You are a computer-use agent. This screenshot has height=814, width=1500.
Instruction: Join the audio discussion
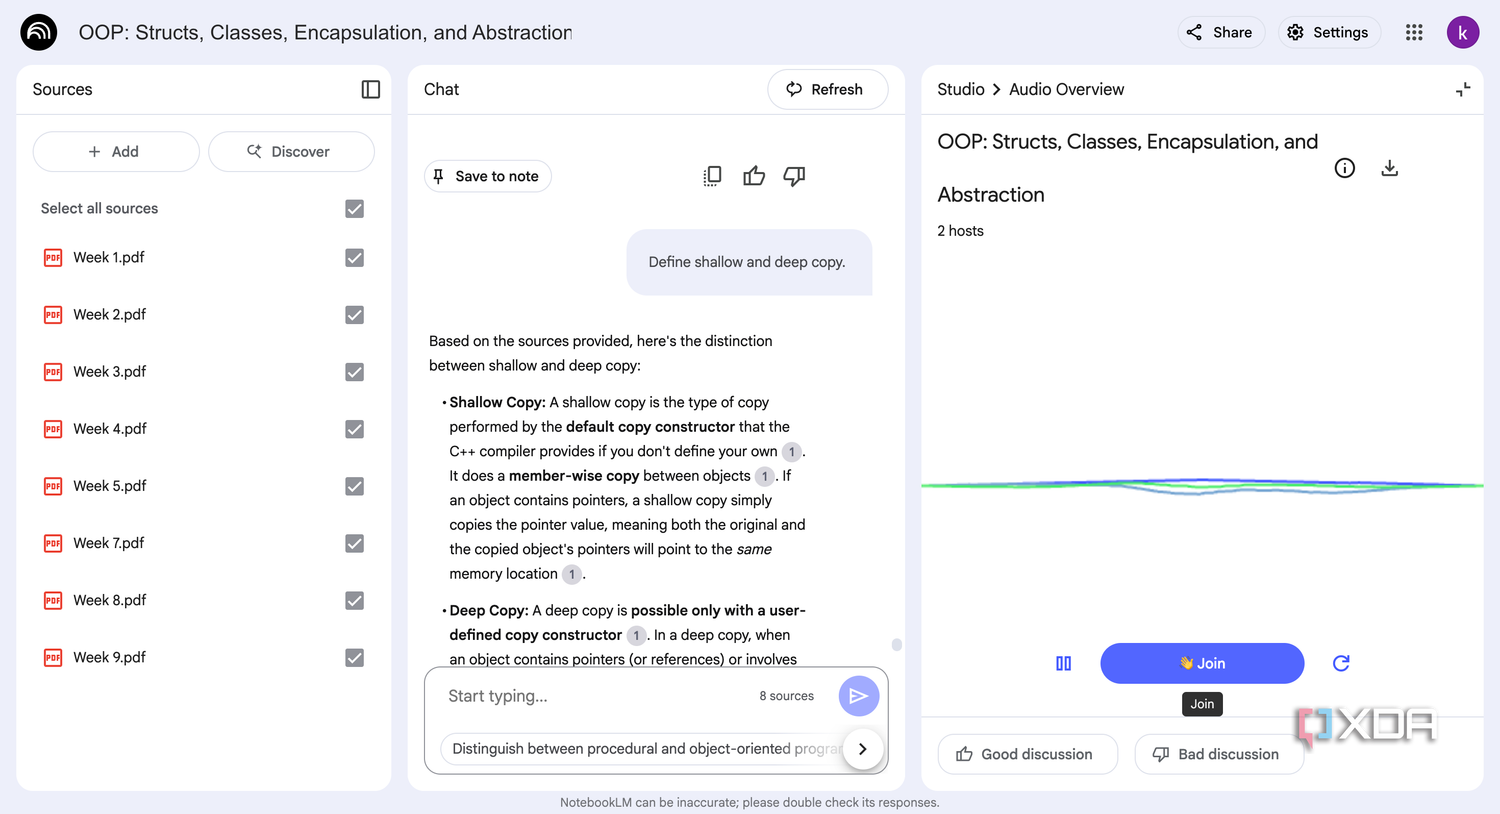[x=1202, y=663]
